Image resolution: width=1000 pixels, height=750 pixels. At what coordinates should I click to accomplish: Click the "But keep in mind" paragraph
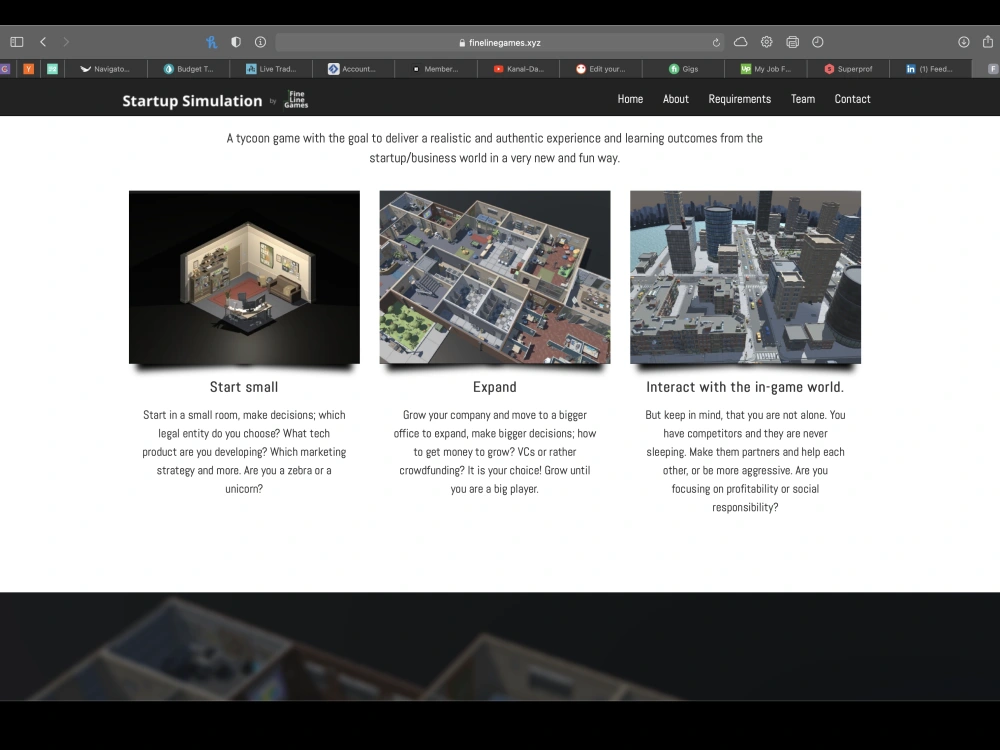click(x=745, y=460)
